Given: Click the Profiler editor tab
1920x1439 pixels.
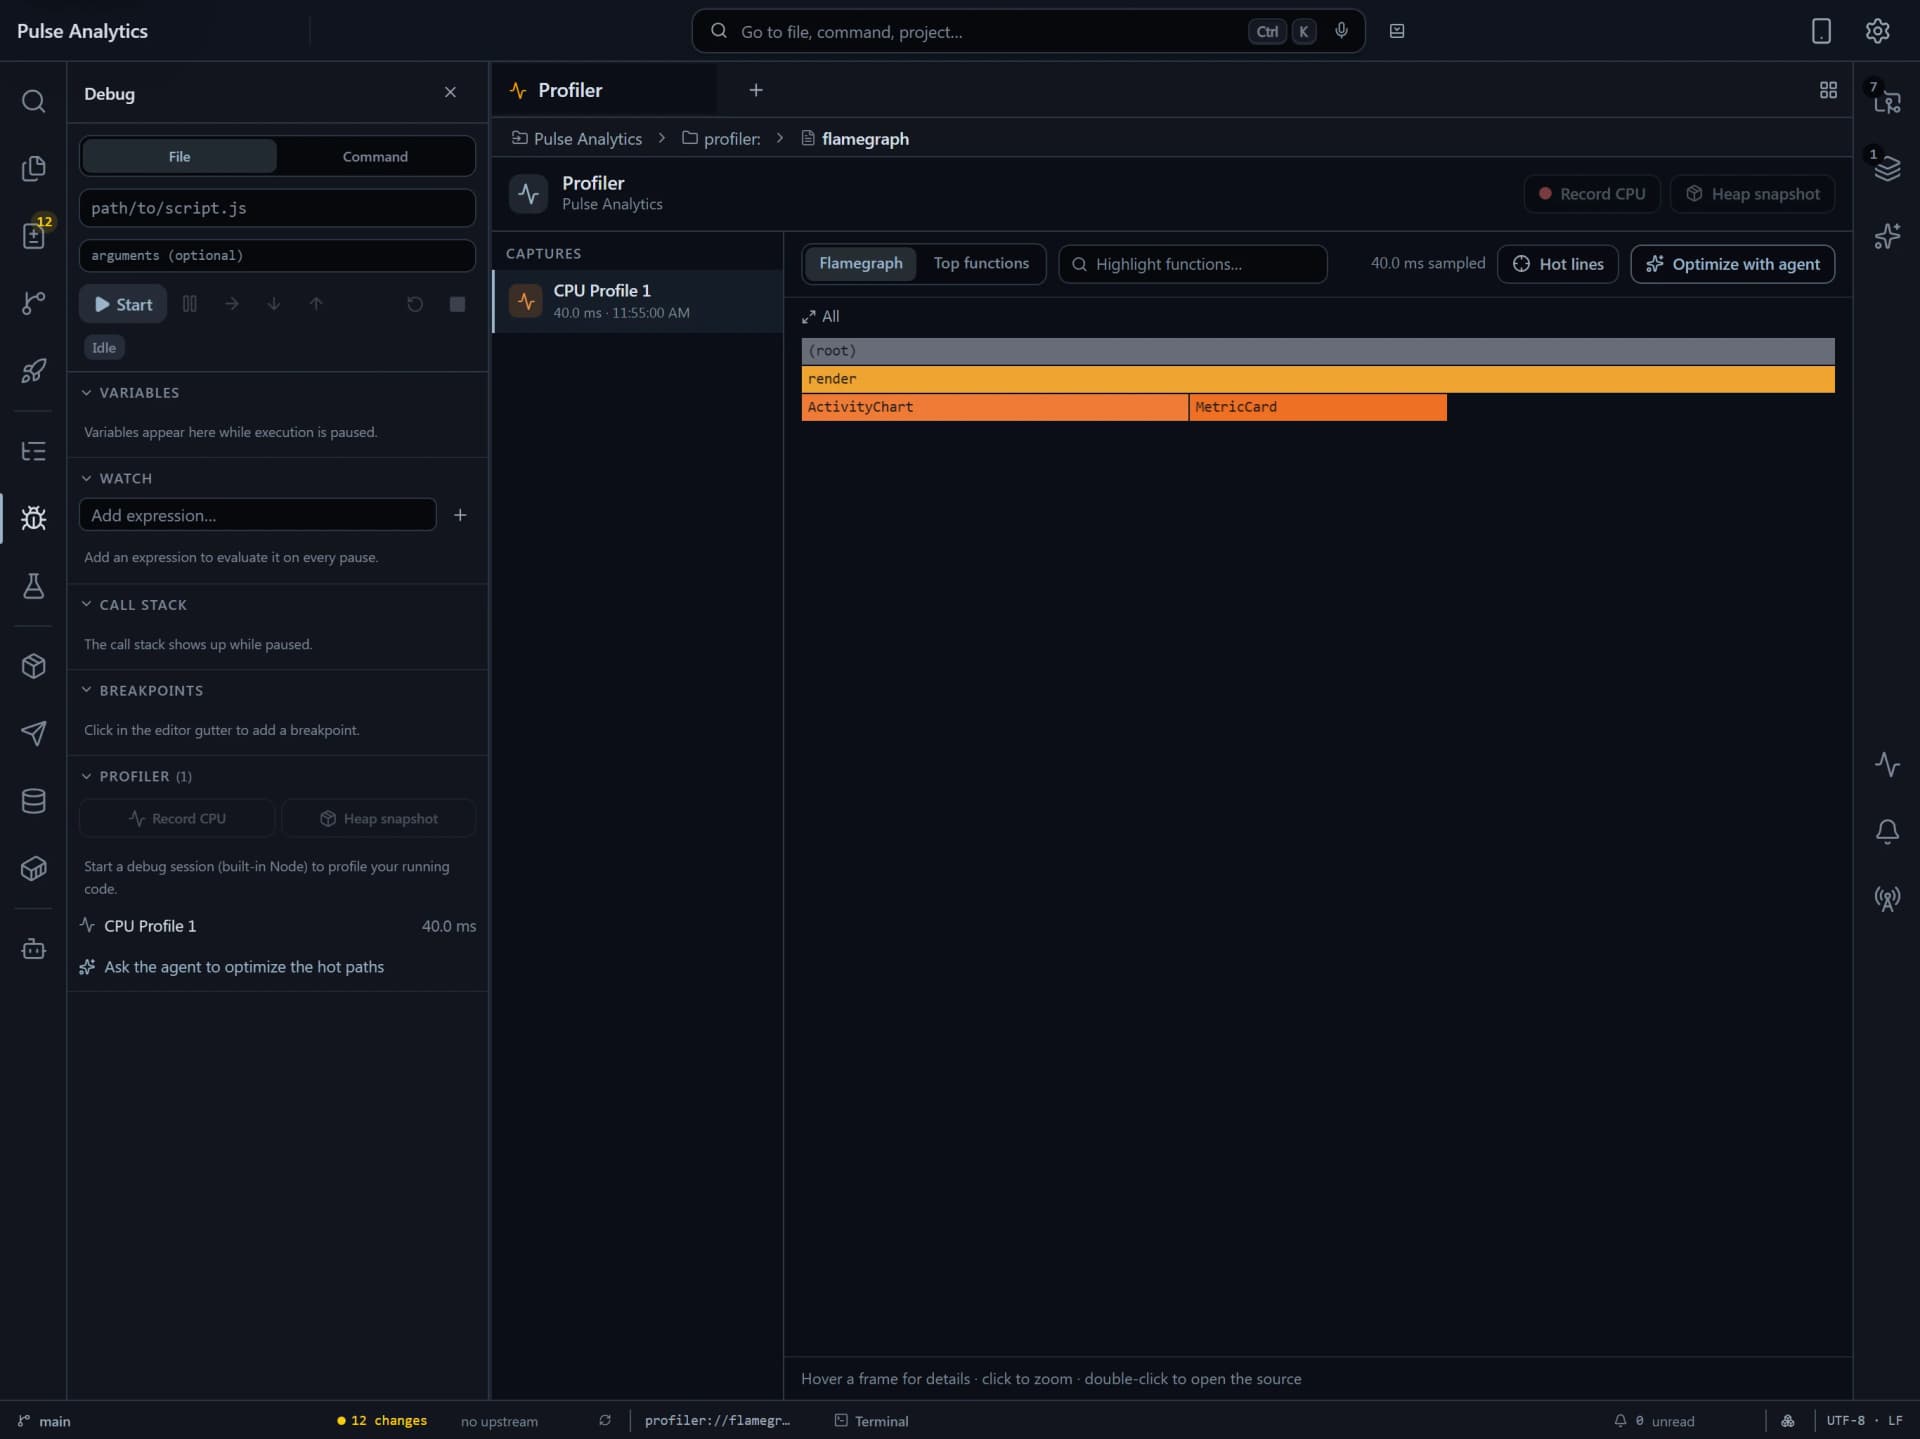Looking at the screenshot, I should 603,90.
